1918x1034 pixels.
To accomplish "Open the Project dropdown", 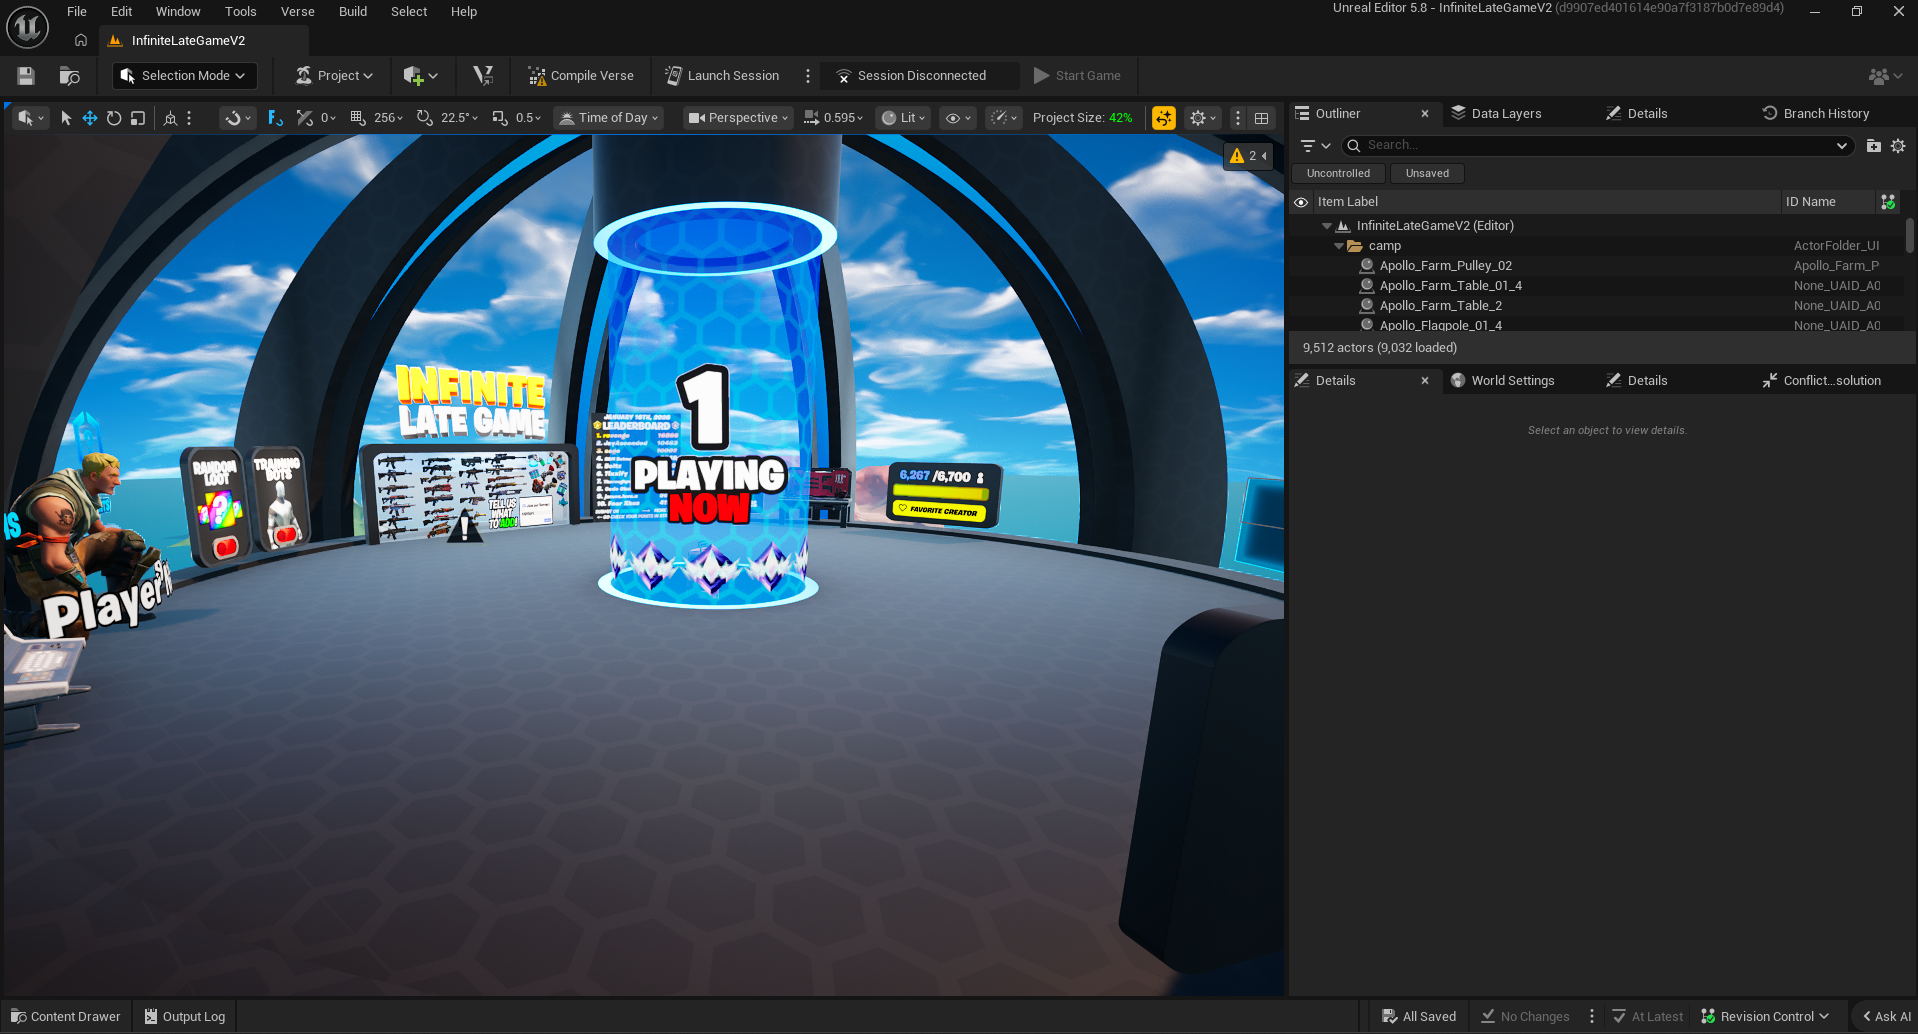I will [x=334, y=76].
